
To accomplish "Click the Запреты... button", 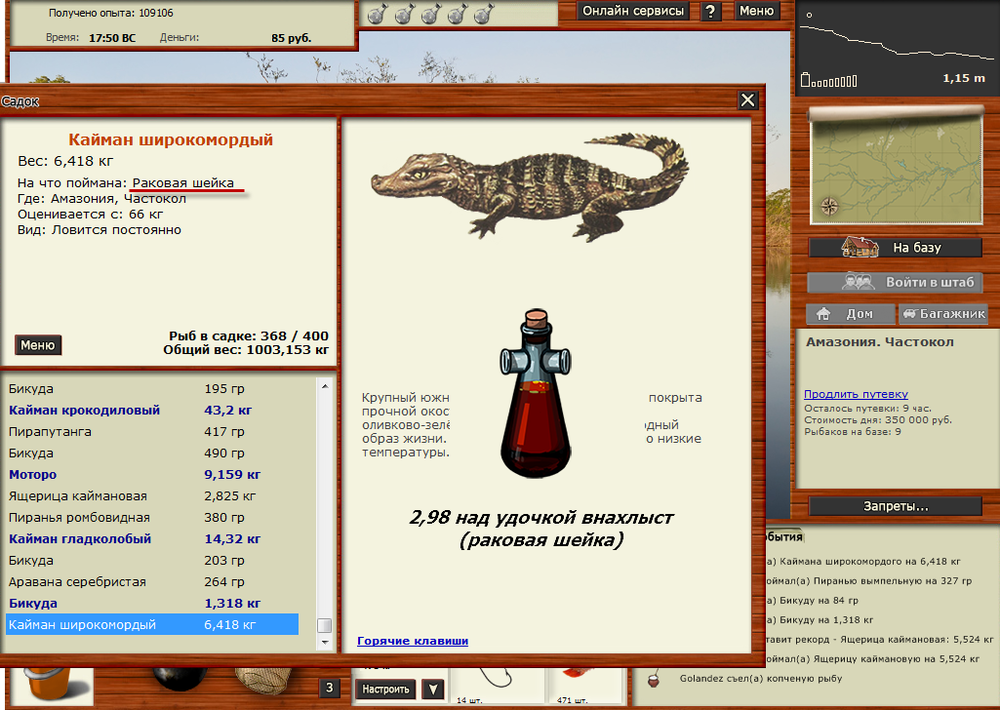I will pyautogui.click(x=895, y=506).
